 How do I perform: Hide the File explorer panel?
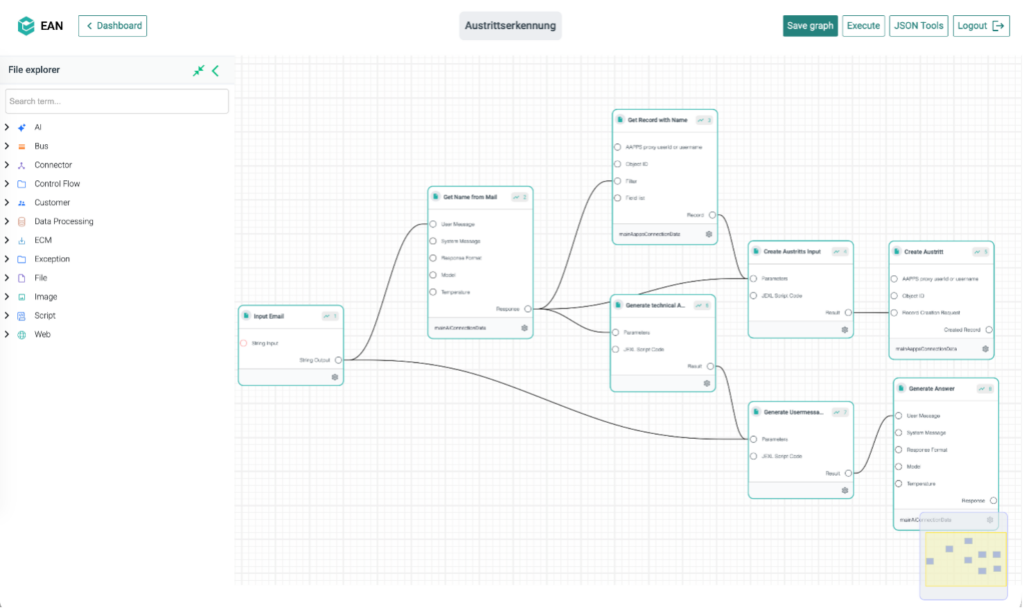coord(216,70)
